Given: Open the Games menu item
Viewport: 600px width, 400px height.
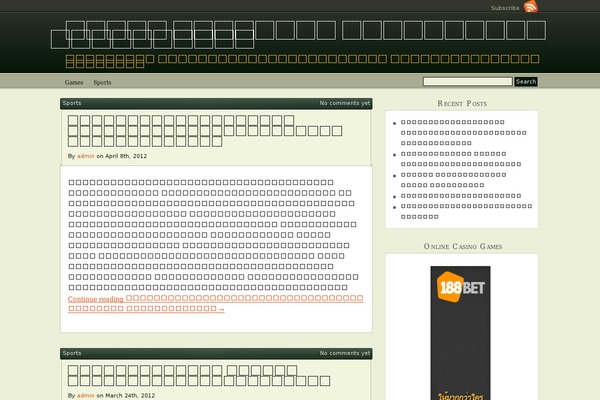Looking at the screenshot, I should tap(74, 82).
